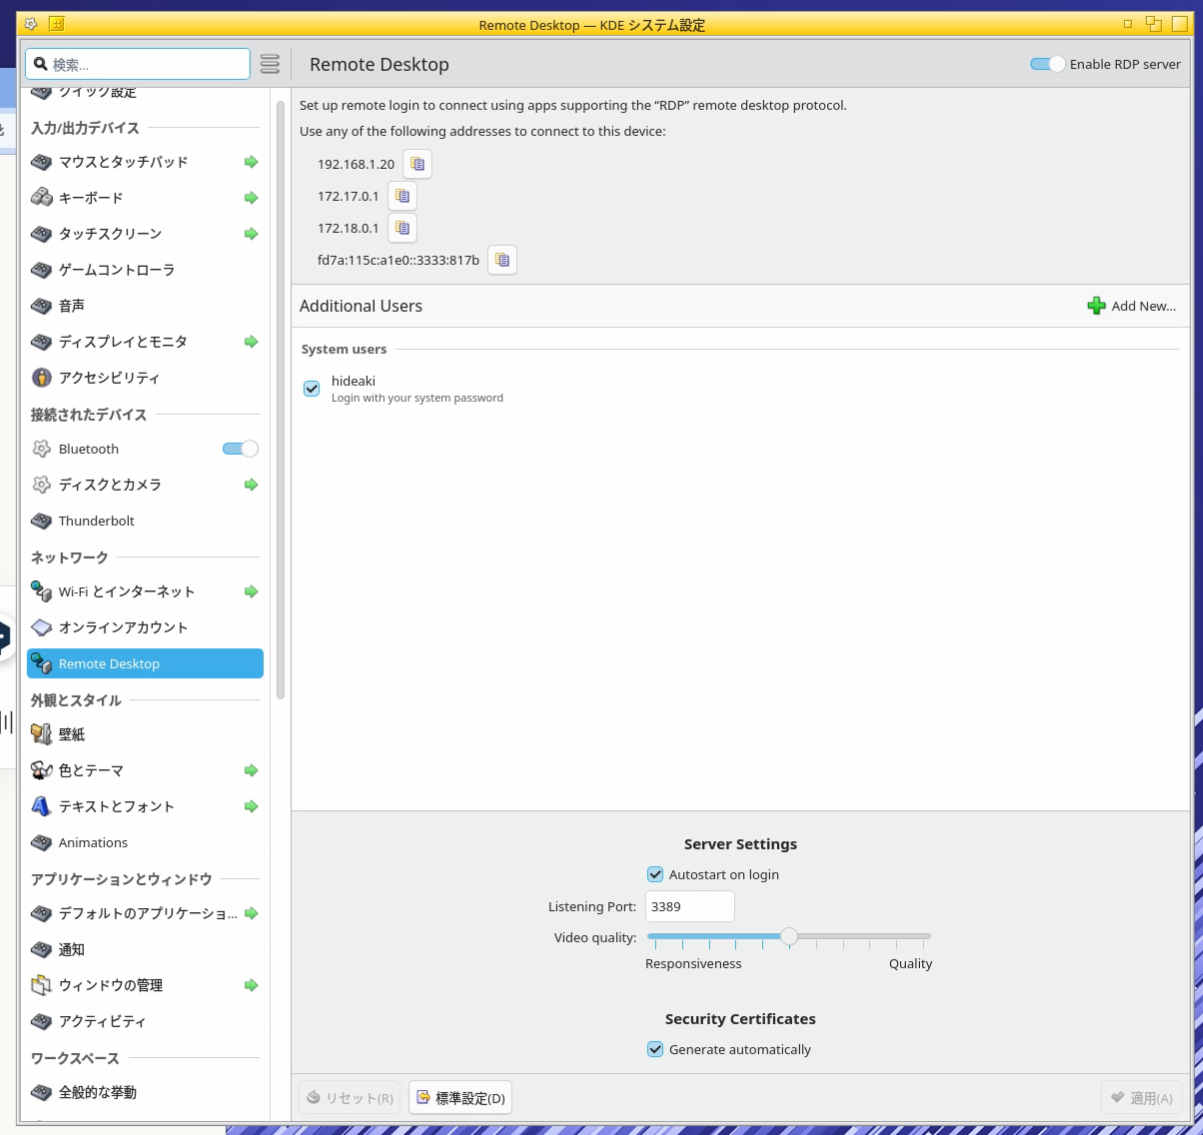Expand マウスとタッチパッド submenu arrow
1203x1135 pixels.
(251, 162)
